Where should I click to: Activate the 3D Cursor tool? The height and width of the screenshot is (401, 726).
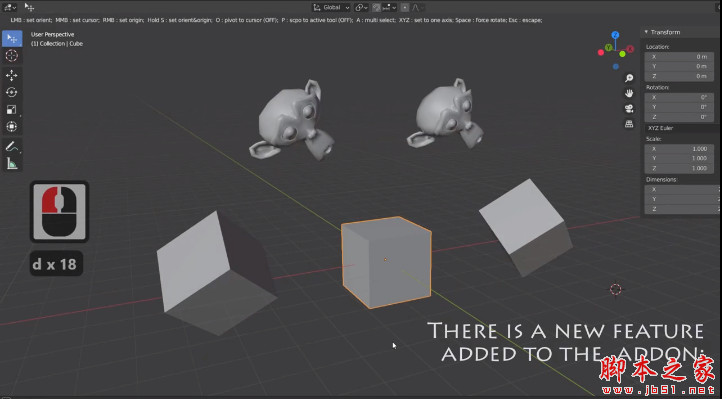click(12, 57)
